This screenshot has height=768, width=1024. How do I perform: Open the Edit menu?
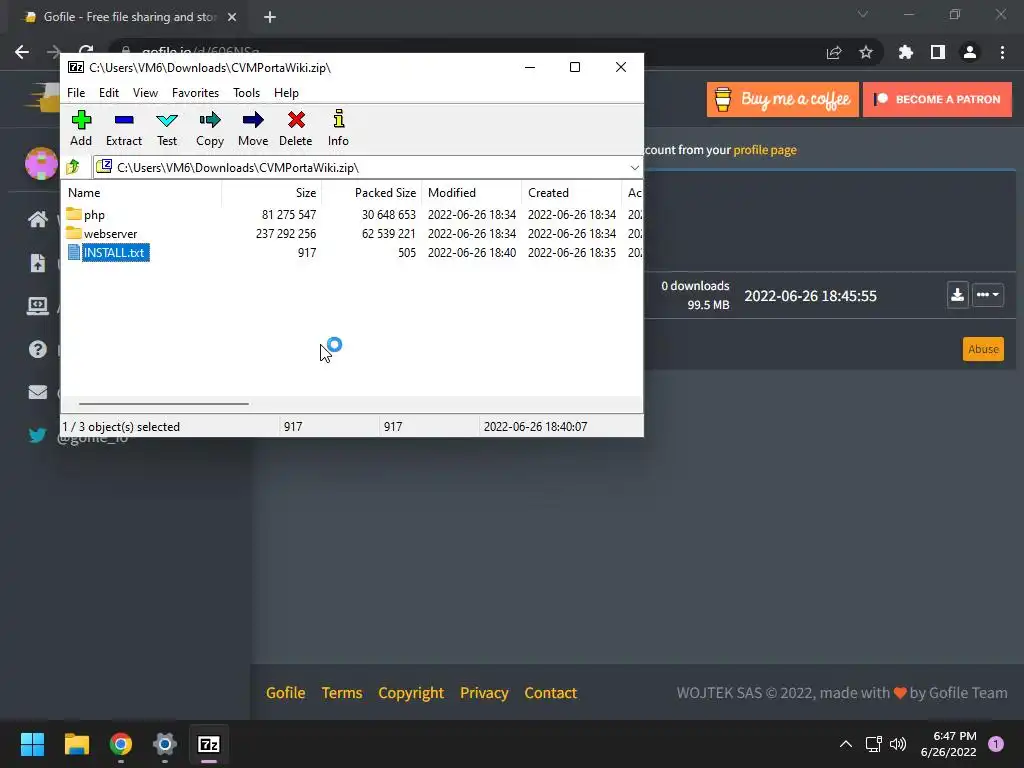point(108,93)
